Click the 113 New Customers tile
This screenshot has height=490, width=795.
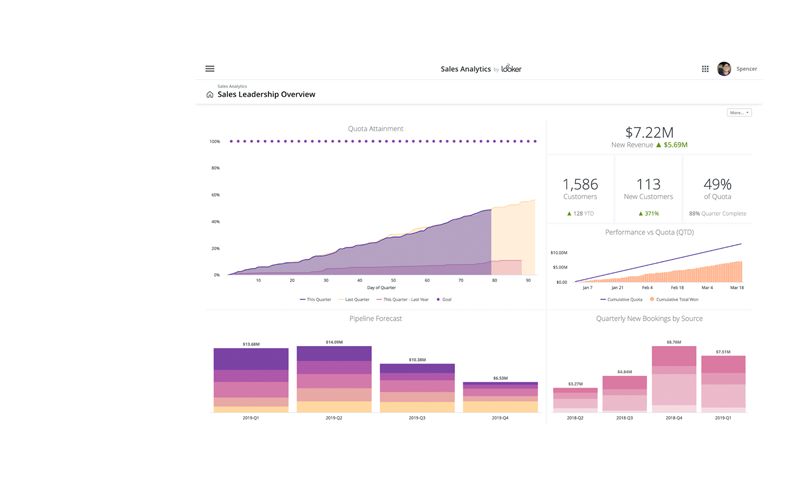[648, 189]
